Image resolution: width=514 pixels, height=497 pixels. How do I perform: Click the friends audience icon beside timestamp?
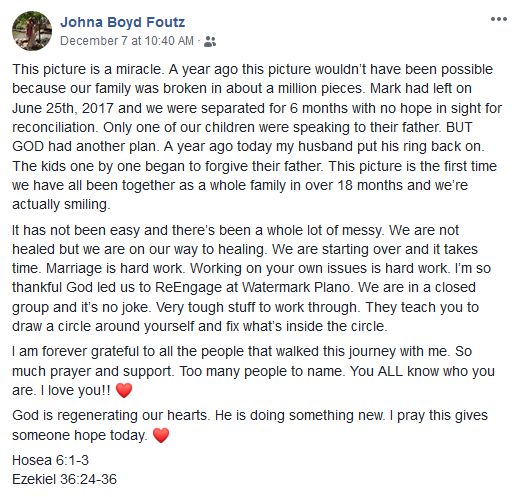pyautogui.click(x=210, y=41)
